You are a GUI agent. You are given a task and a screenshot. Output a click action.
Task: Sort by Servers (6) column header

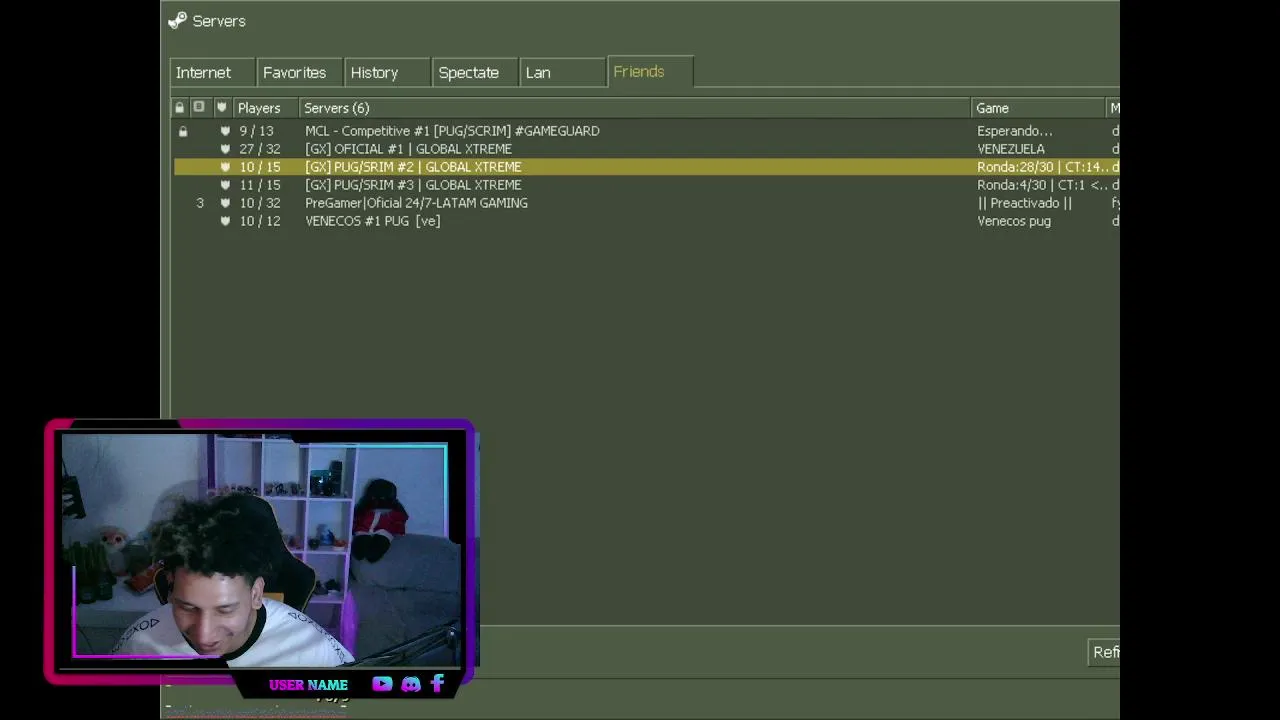click(635, 108)
